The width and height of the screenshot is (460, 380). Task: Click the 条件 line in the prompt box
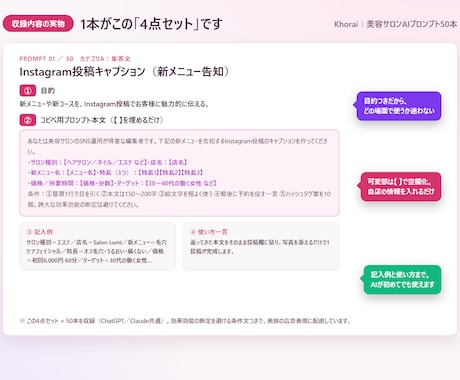pos(179,199)
